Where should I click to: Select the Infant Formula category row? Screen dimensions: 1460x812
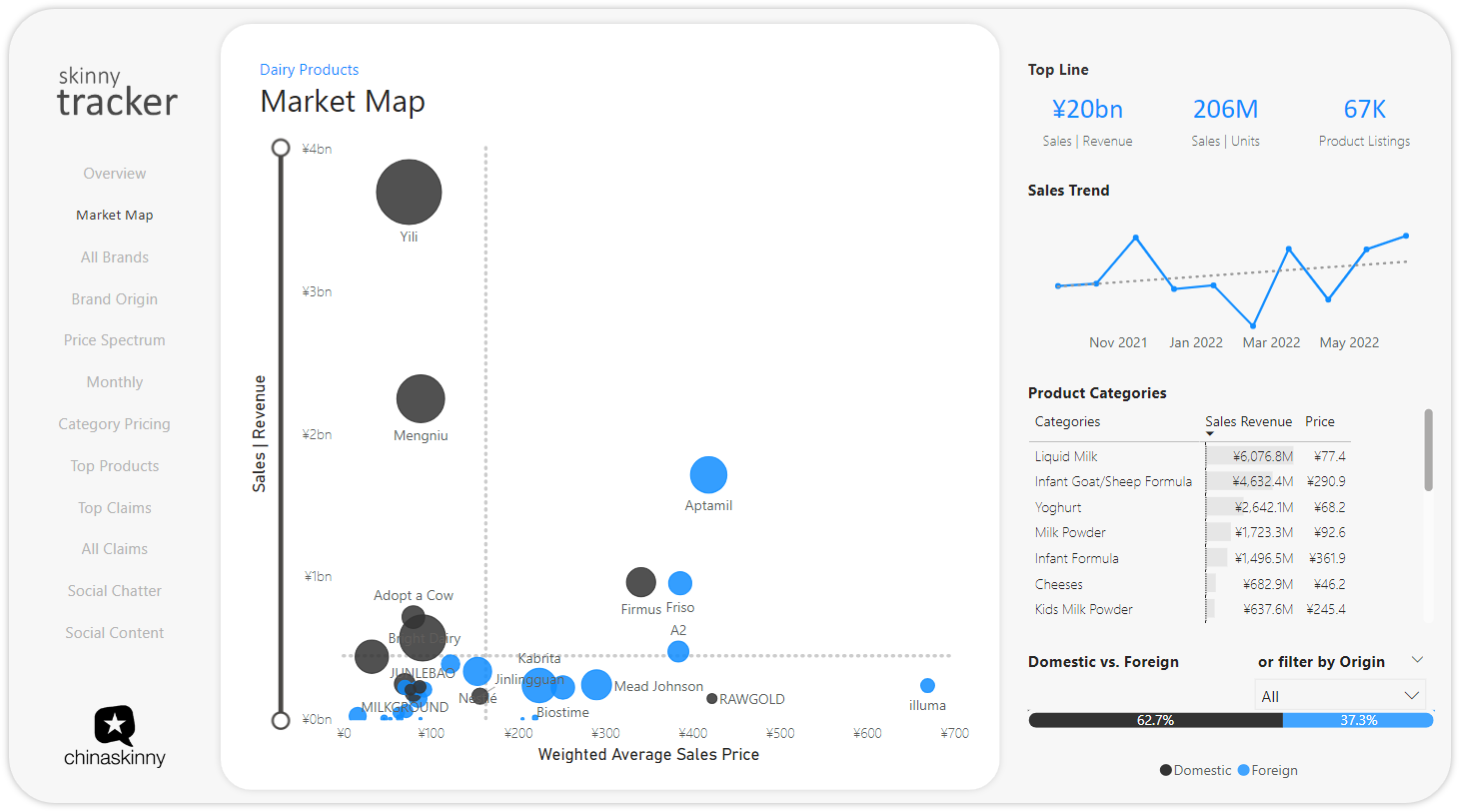[x=1190, y=558]
